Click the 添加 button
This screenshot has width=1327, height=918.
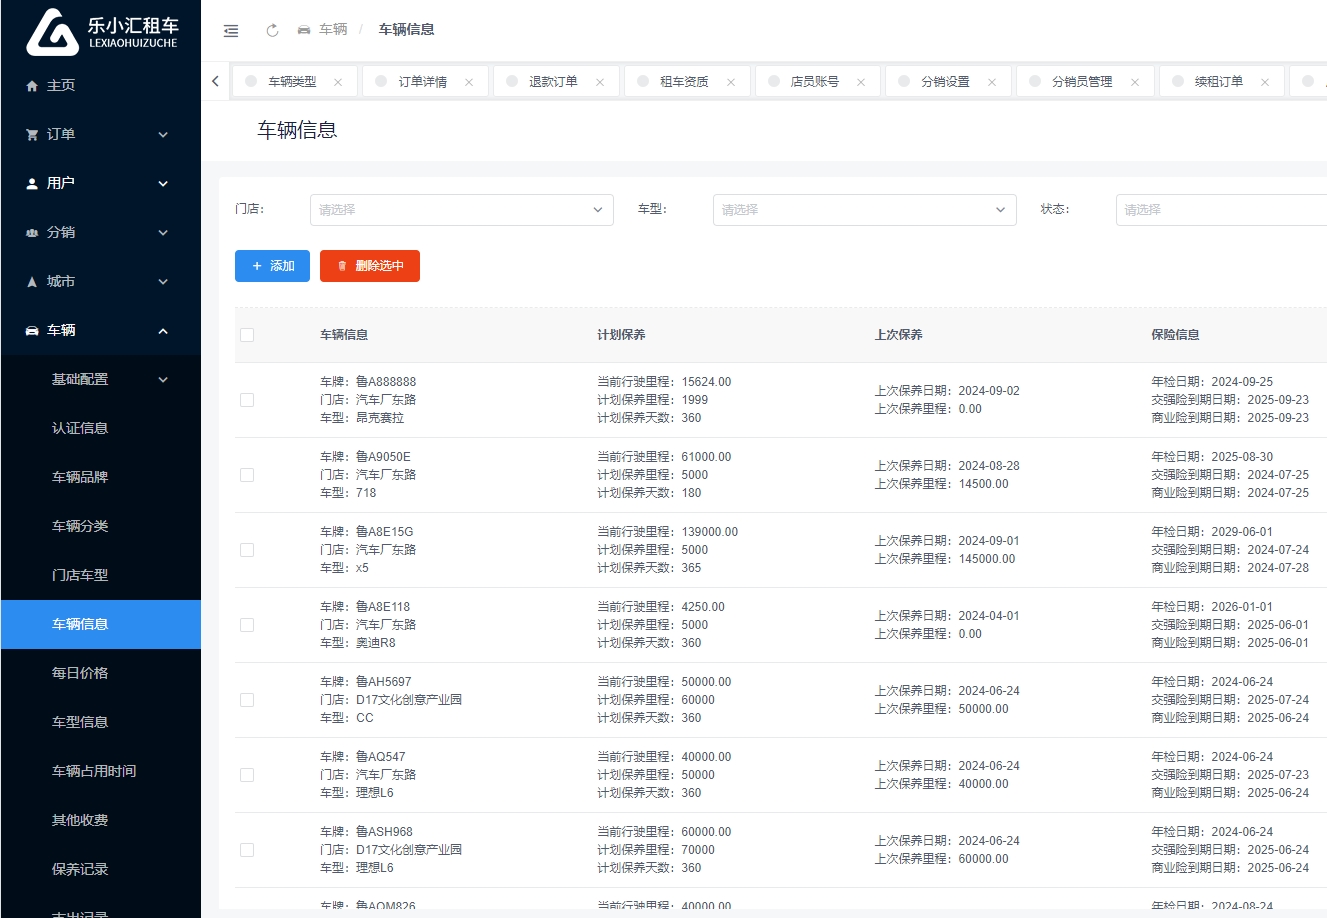point(272,266)
